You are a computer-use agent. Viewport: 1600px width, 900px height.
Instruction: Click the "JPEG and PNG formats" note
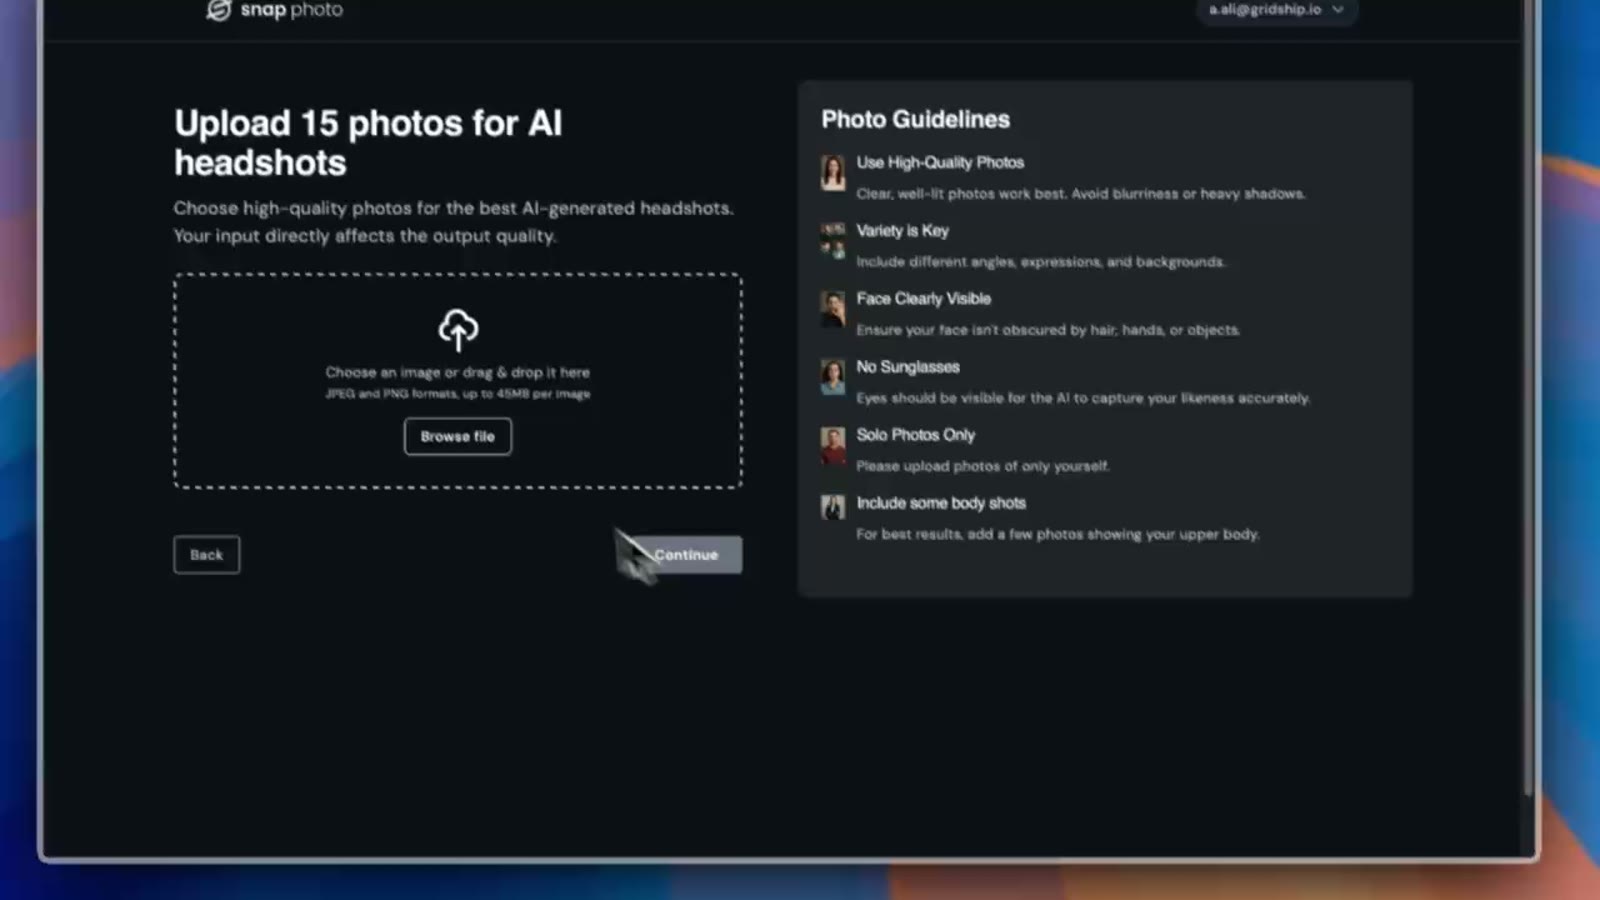[458, 394]
